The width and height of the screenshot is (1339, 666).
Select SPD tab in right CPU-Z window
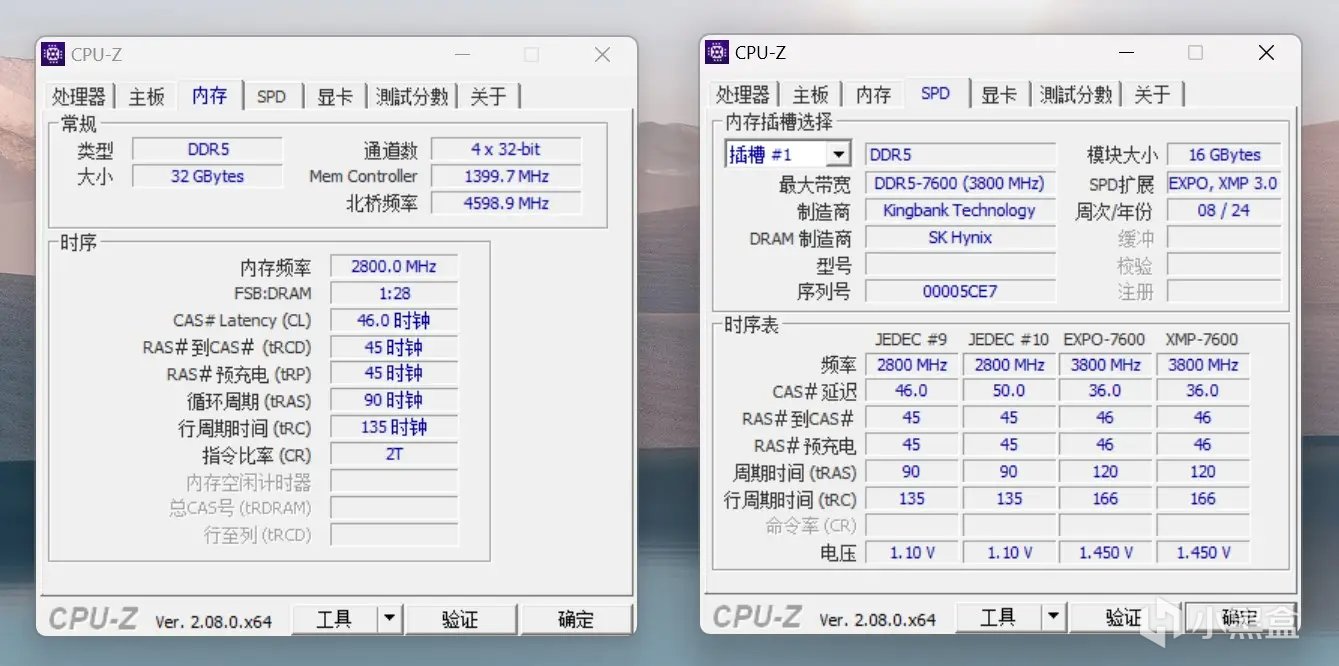pos(936,93)
